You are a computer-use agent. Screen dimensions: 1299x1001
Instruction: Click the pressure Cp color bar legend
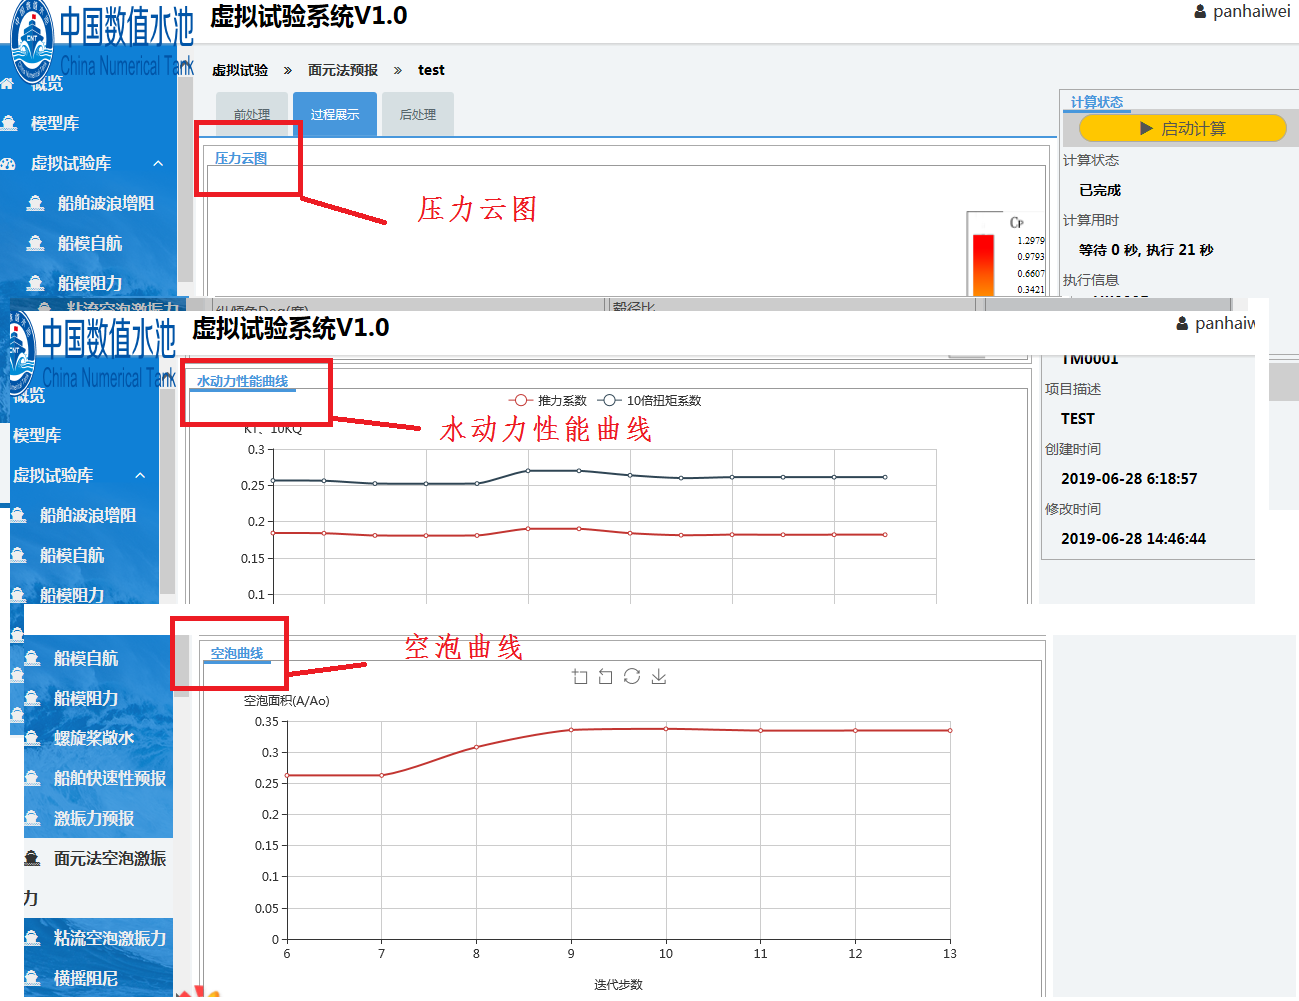point(984,263)
